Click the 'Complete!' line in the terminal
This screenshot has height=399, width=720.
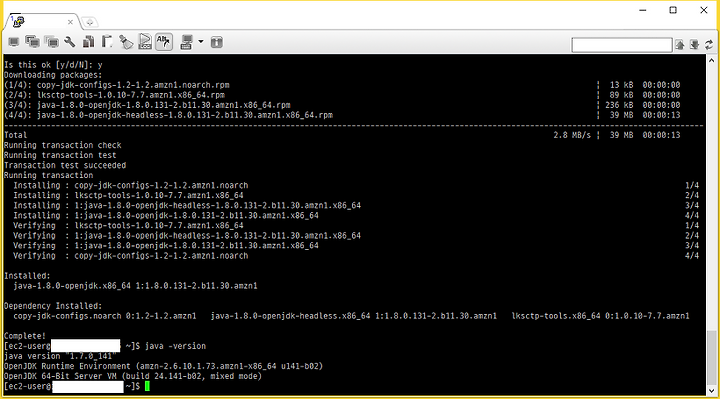click(x=25, y=336)
